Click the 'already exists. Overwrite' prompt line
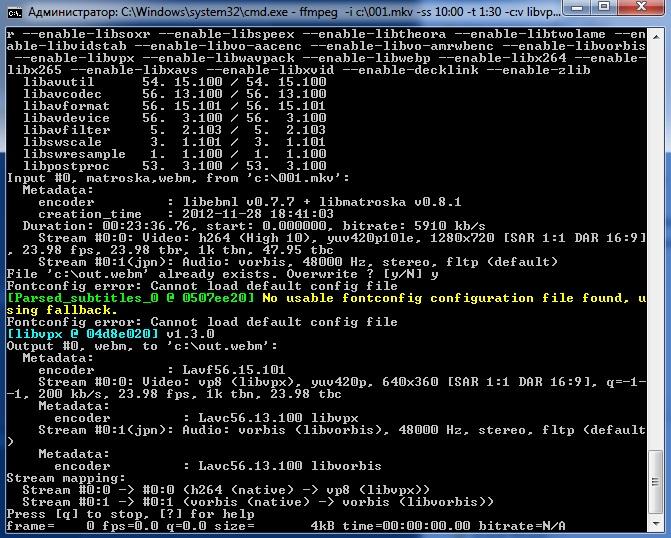This screenshot has height=538, width=671. [x=223, y=274]
